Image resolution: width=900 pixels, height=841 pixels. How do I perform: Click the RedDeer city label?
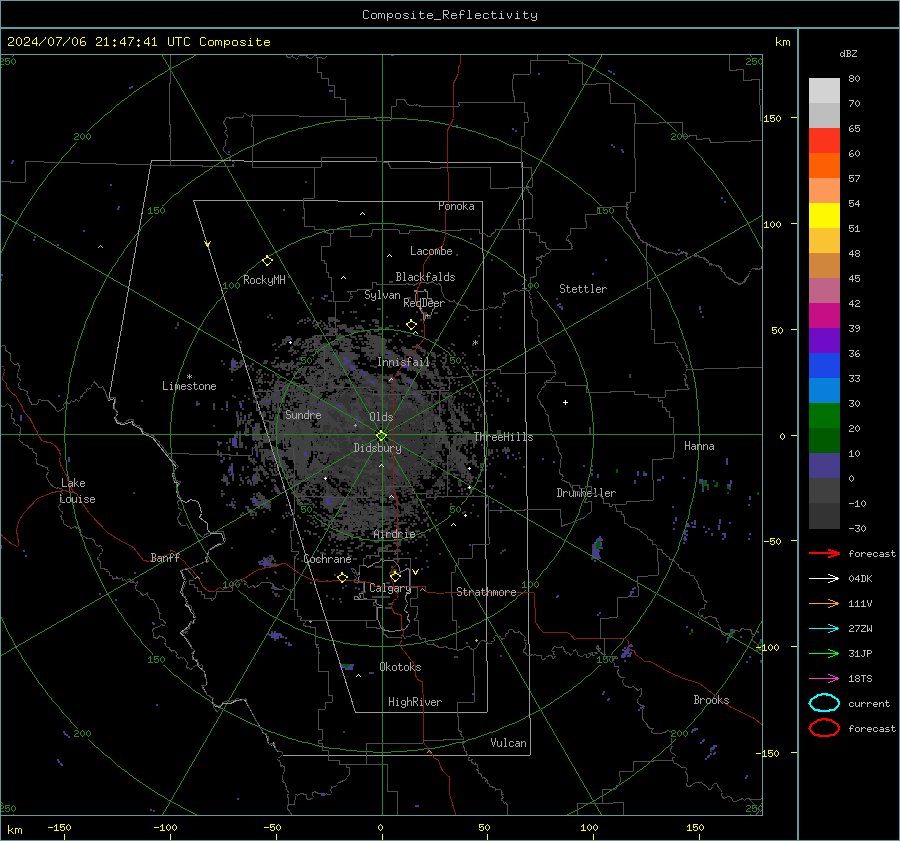coord(424,303)
